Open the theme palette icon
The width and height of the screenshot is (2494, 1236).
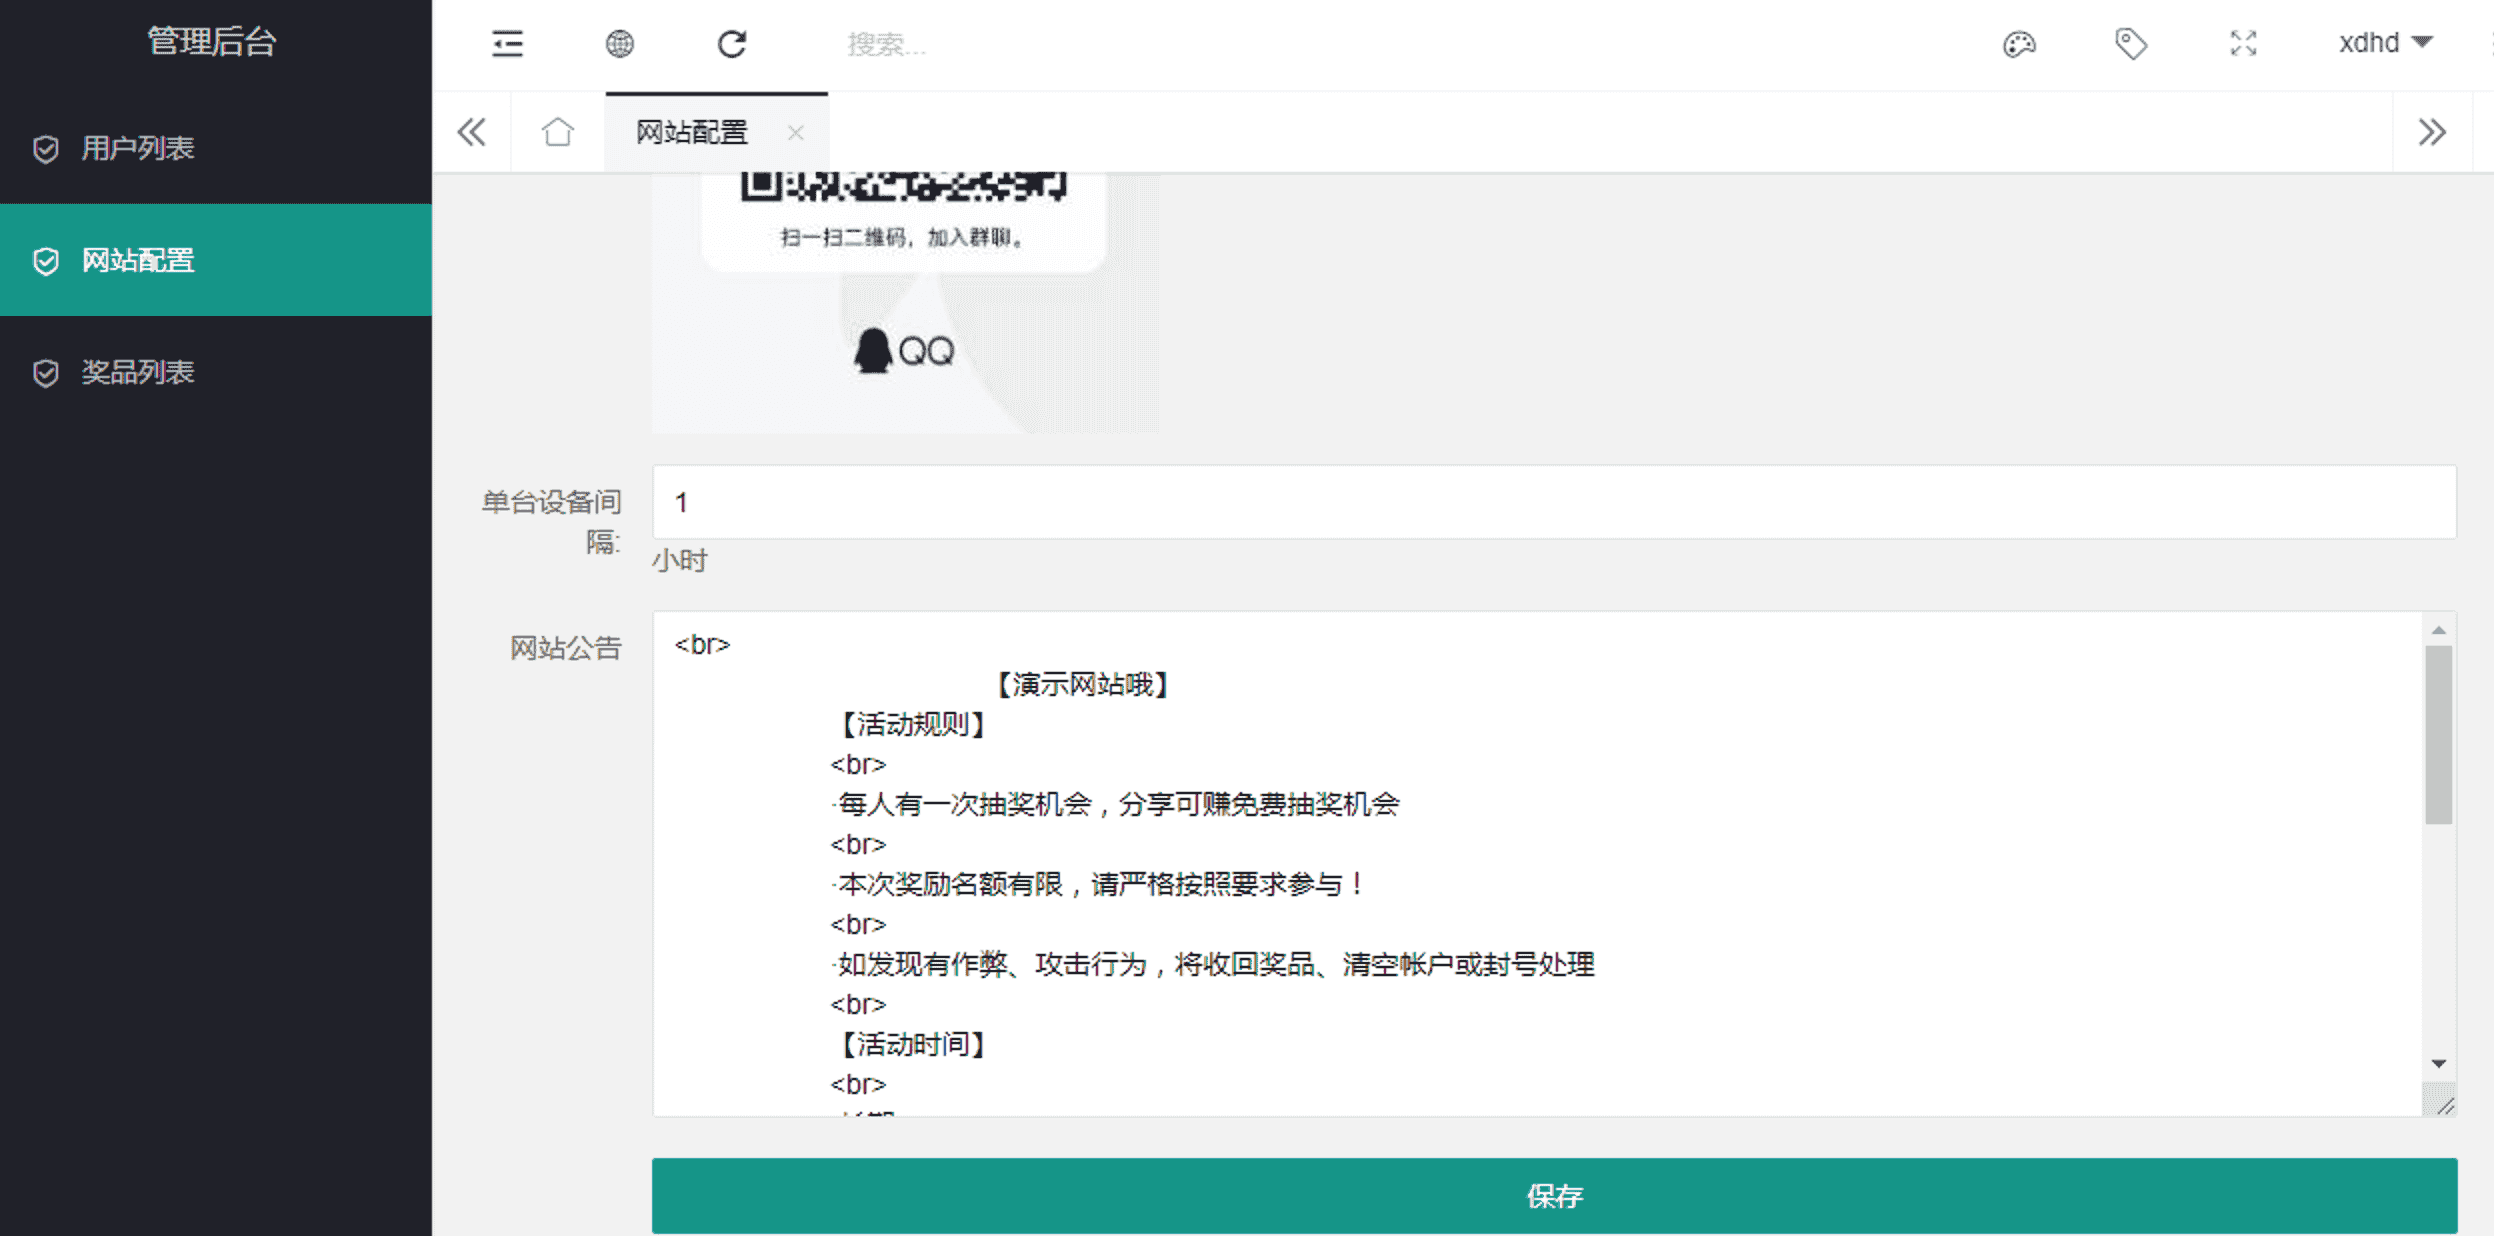2019,44
